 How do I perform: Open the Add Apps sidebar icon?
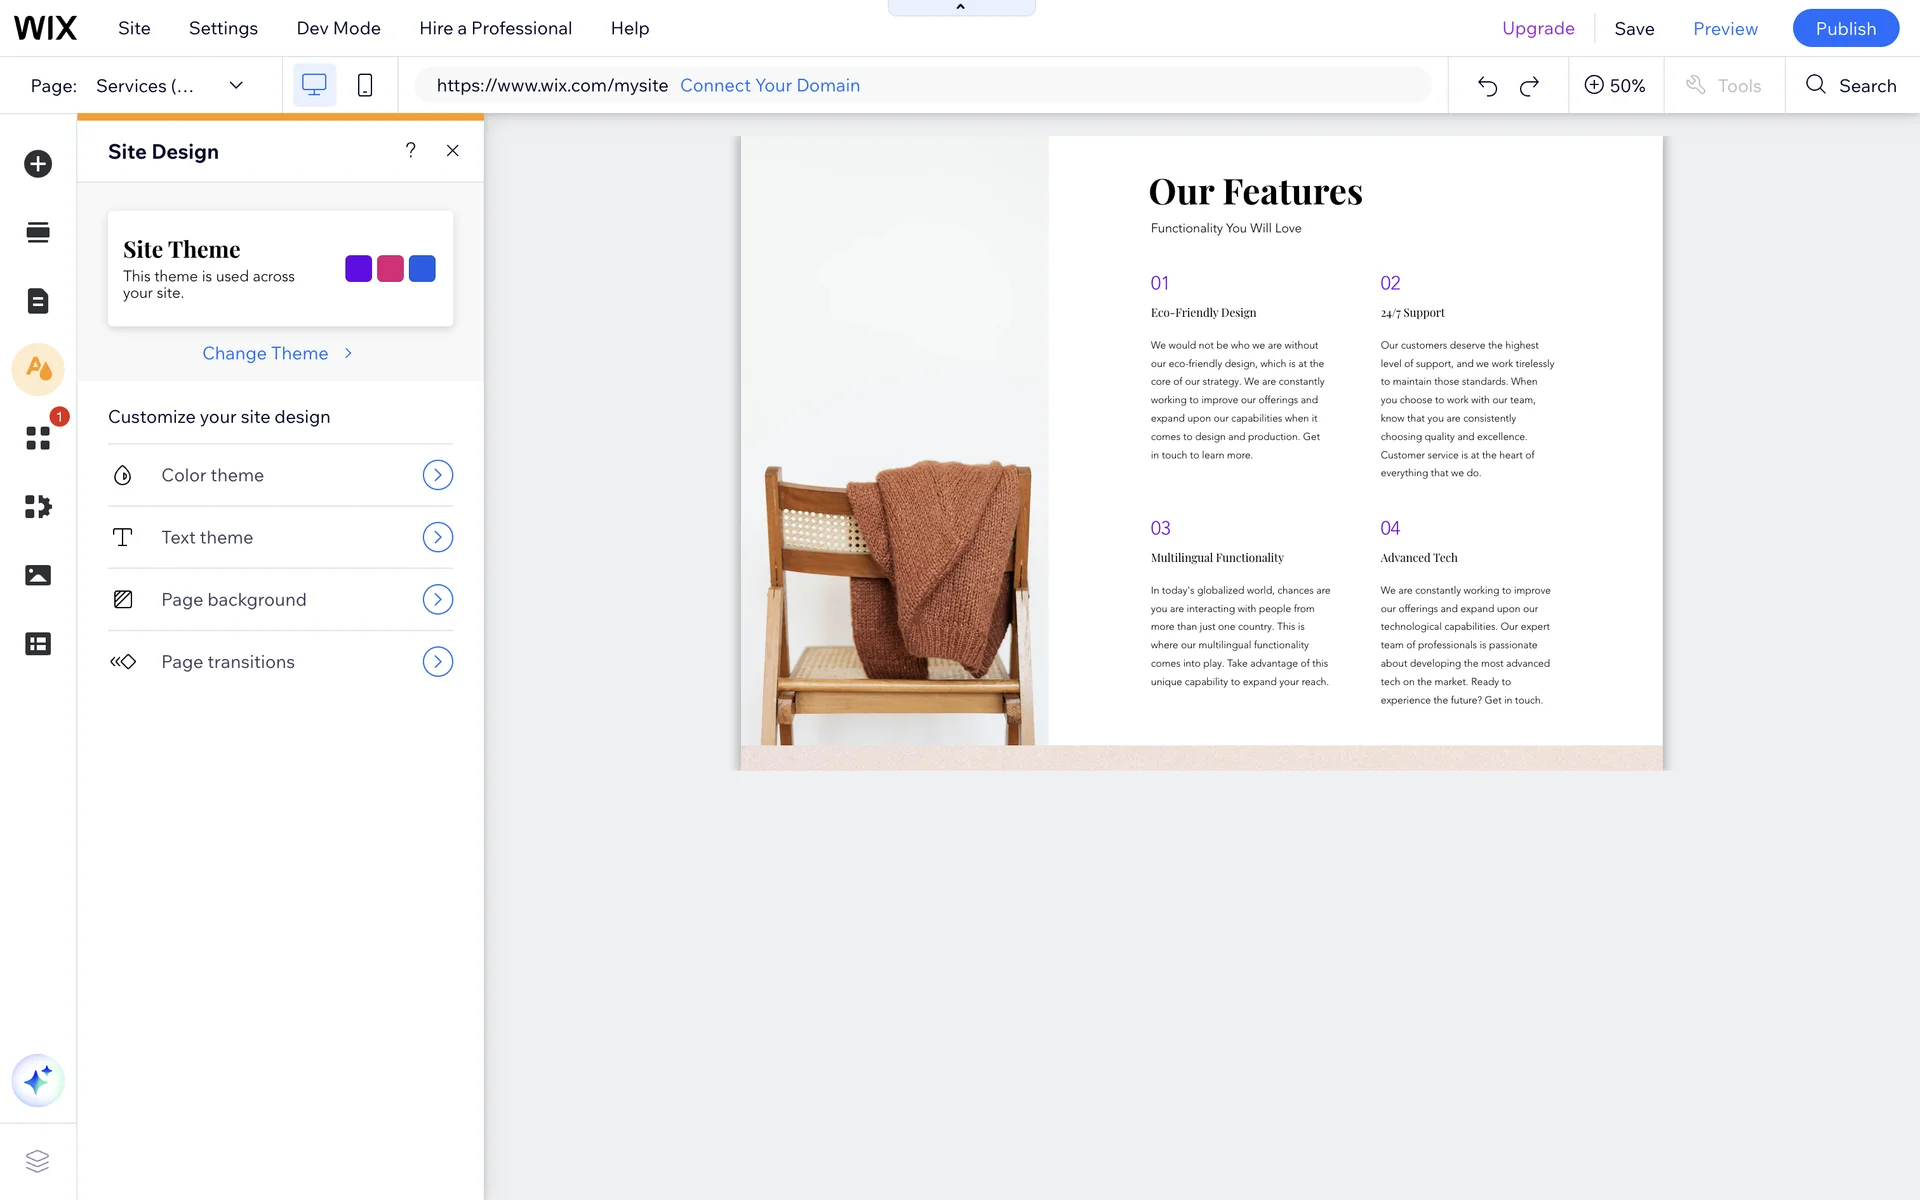pyautogui.click(x=38, y=438)
